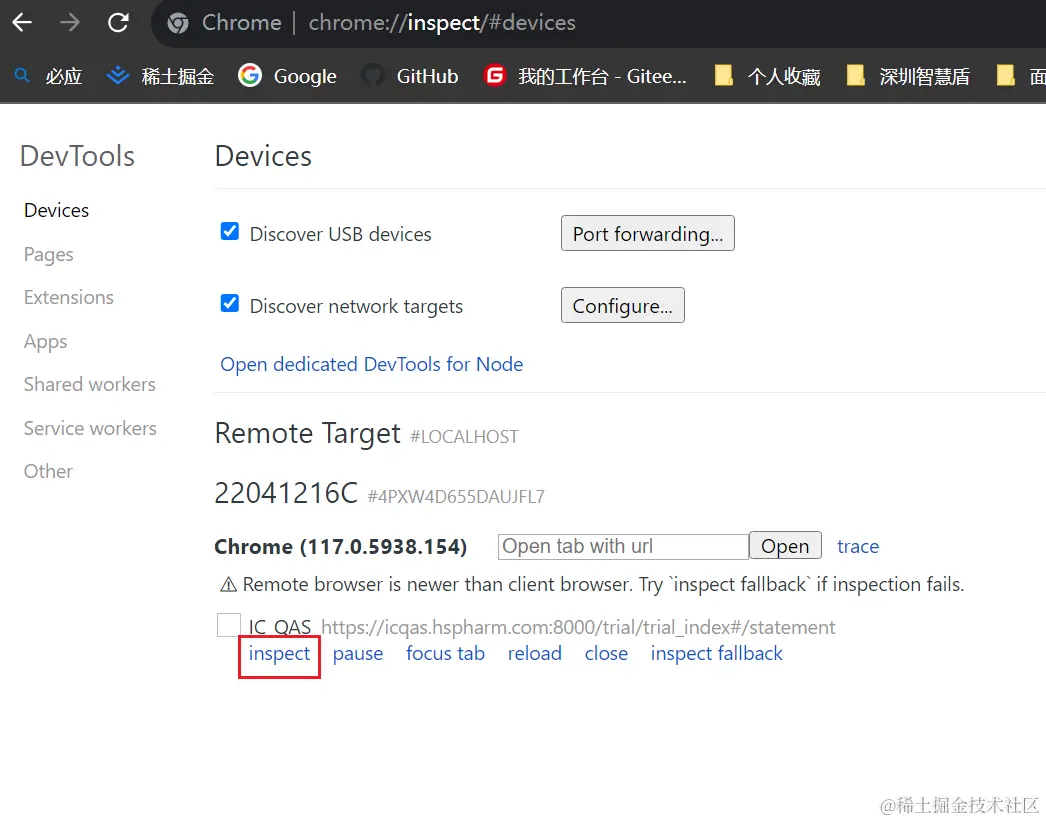Screen dimensions: 1046x822
Task: Click inspect for the IC_QAS page
Action: [x=280, y=654]
